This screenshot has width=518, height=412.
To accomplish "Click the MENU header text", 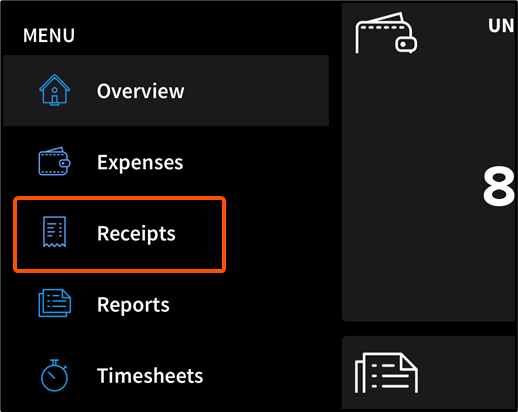I will pos(49,35).
